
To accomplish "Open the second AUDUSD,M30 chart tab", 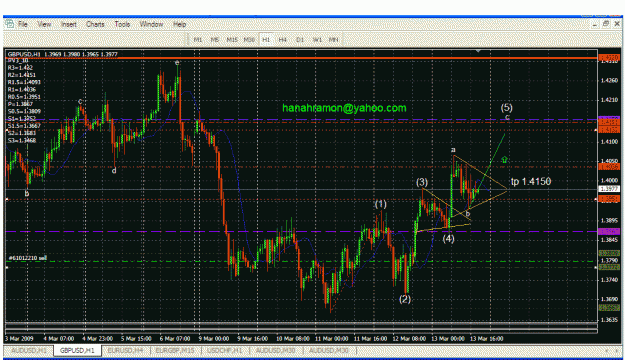I will click(329, 350).
